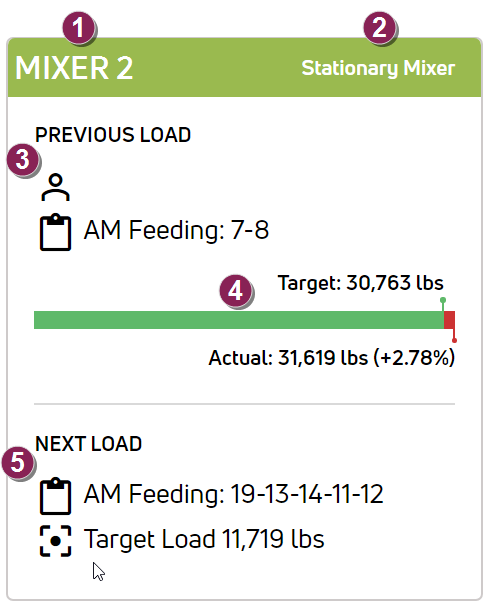
Task: Click callout badge number 3
Action: tap(23, 160)
